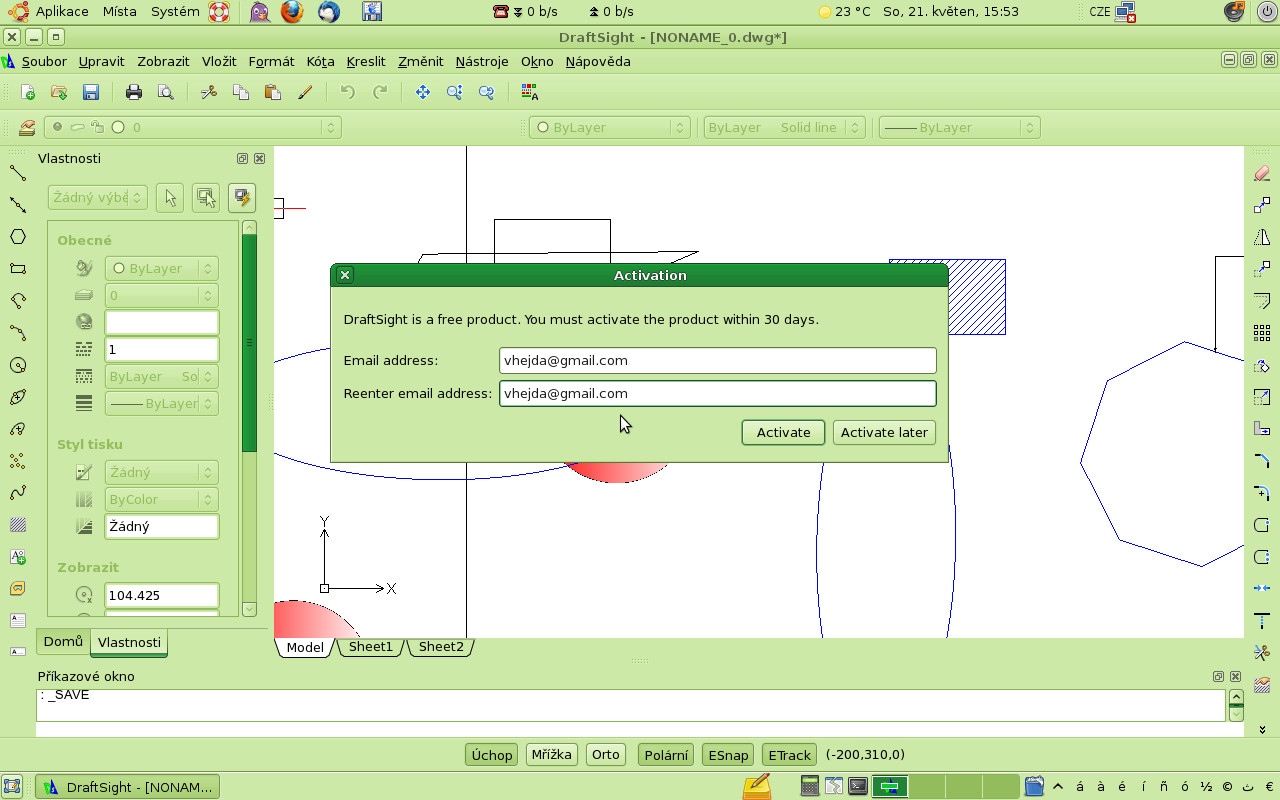Screen dimensions: 1280x800
Task: Create a new drawing with the New icon
Action: tap(28, 92)
